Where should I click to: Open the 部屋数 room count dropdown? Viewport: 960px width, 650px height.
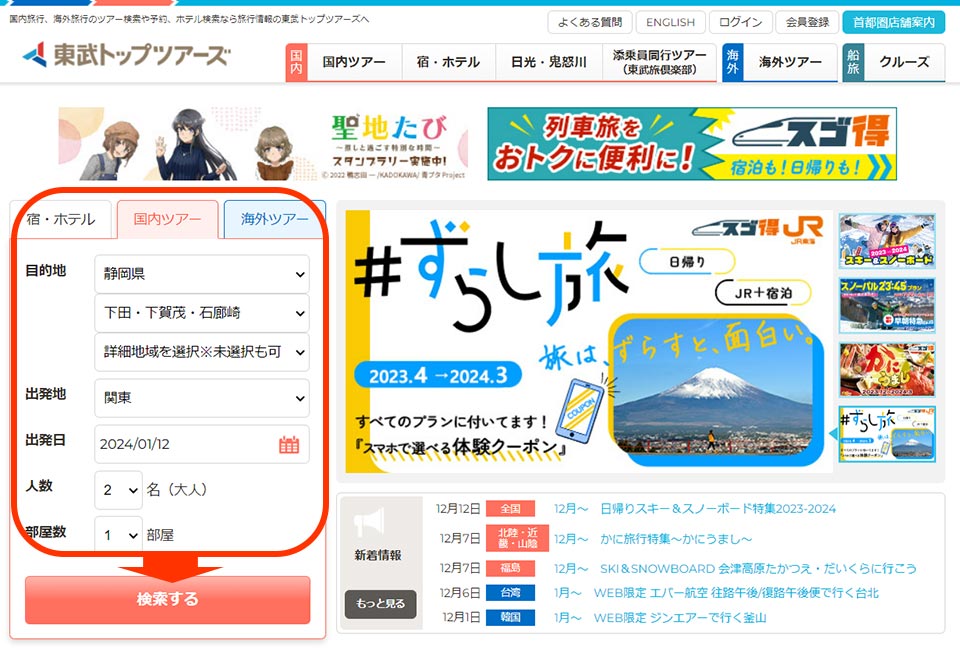click(118, 533)
